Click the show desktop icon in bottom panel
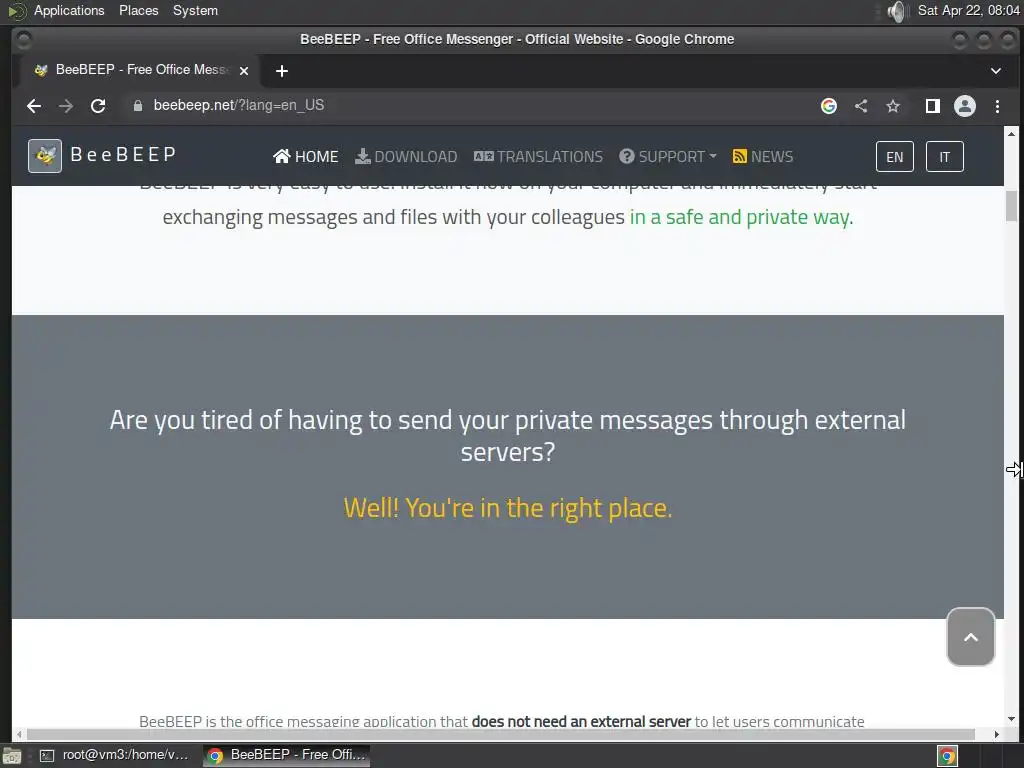The width and height of the screenshot is (1024, 768). pos(12,756)
